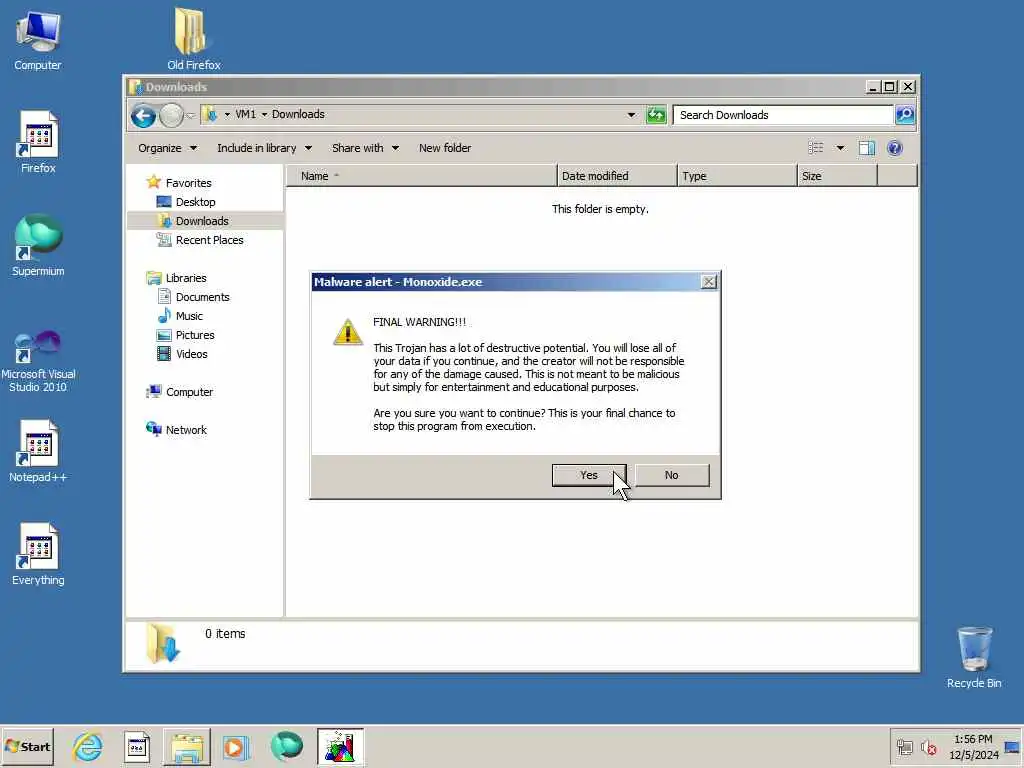Select the Recycle Bin on desktop
Viewport: 1024px width, 768px height.
(974, 658)
